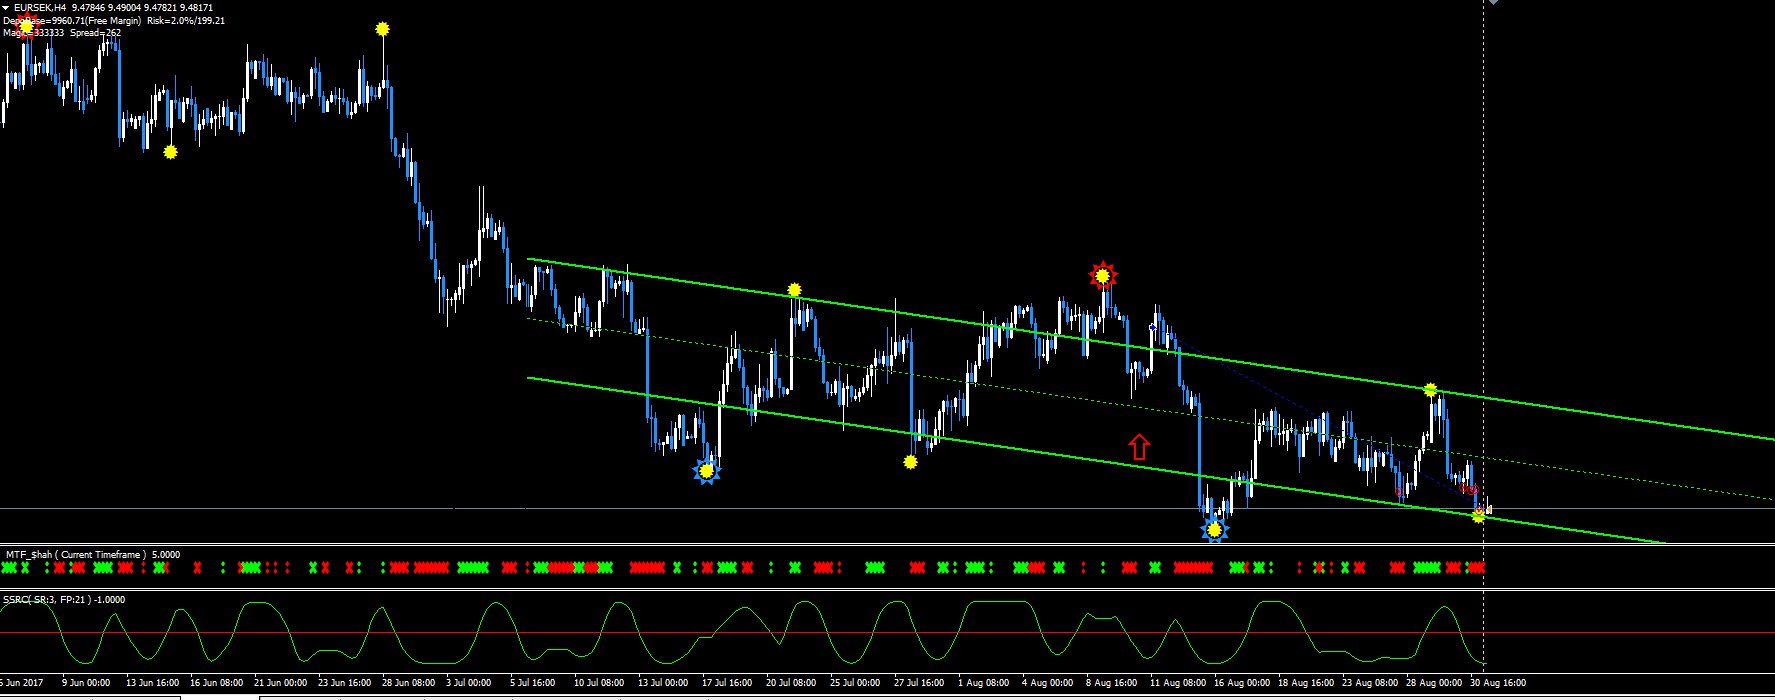Click the Spread=262 readout
1775x700 pixels.
(x=96, y=33)
